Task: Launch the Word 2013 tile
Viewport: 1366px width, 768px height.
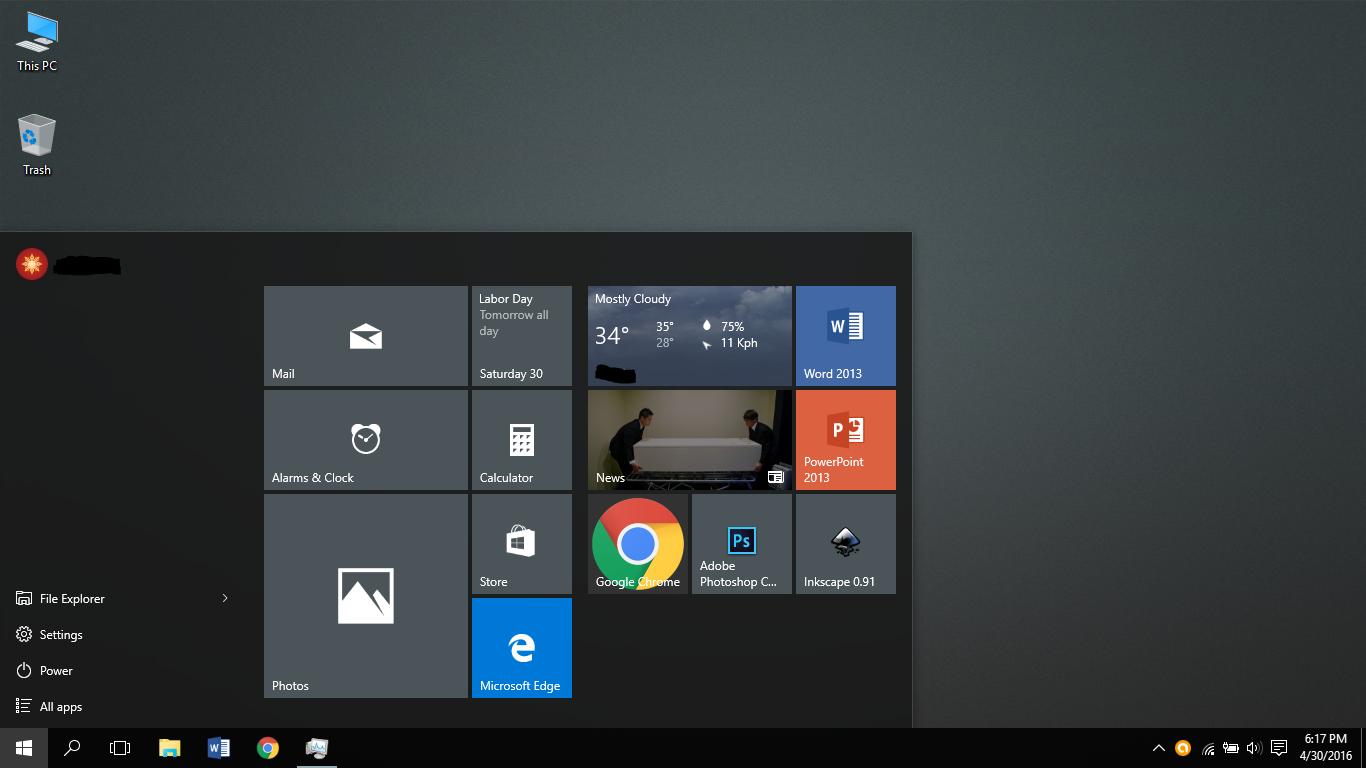Action: [846, 336]
